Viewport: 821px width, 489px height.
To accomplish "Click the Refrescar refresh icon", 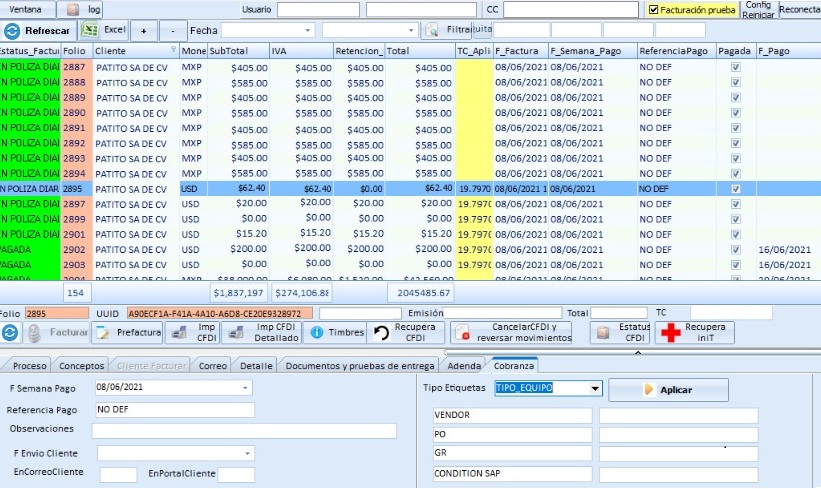I will tap(12, 31).
